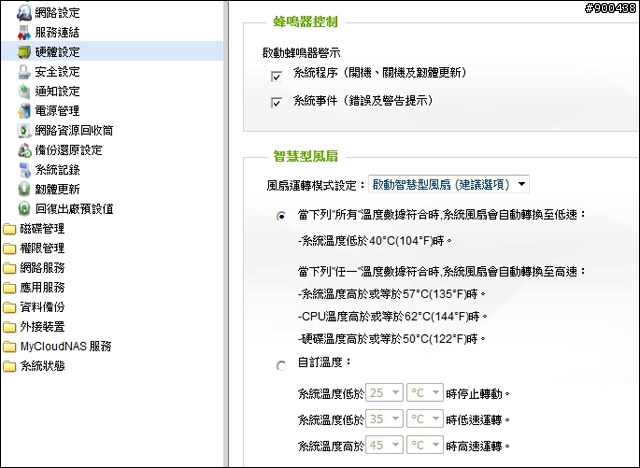Screen dimensions: 640x468
Task: Click the 通知設定 icon
Action: point(24,91)
